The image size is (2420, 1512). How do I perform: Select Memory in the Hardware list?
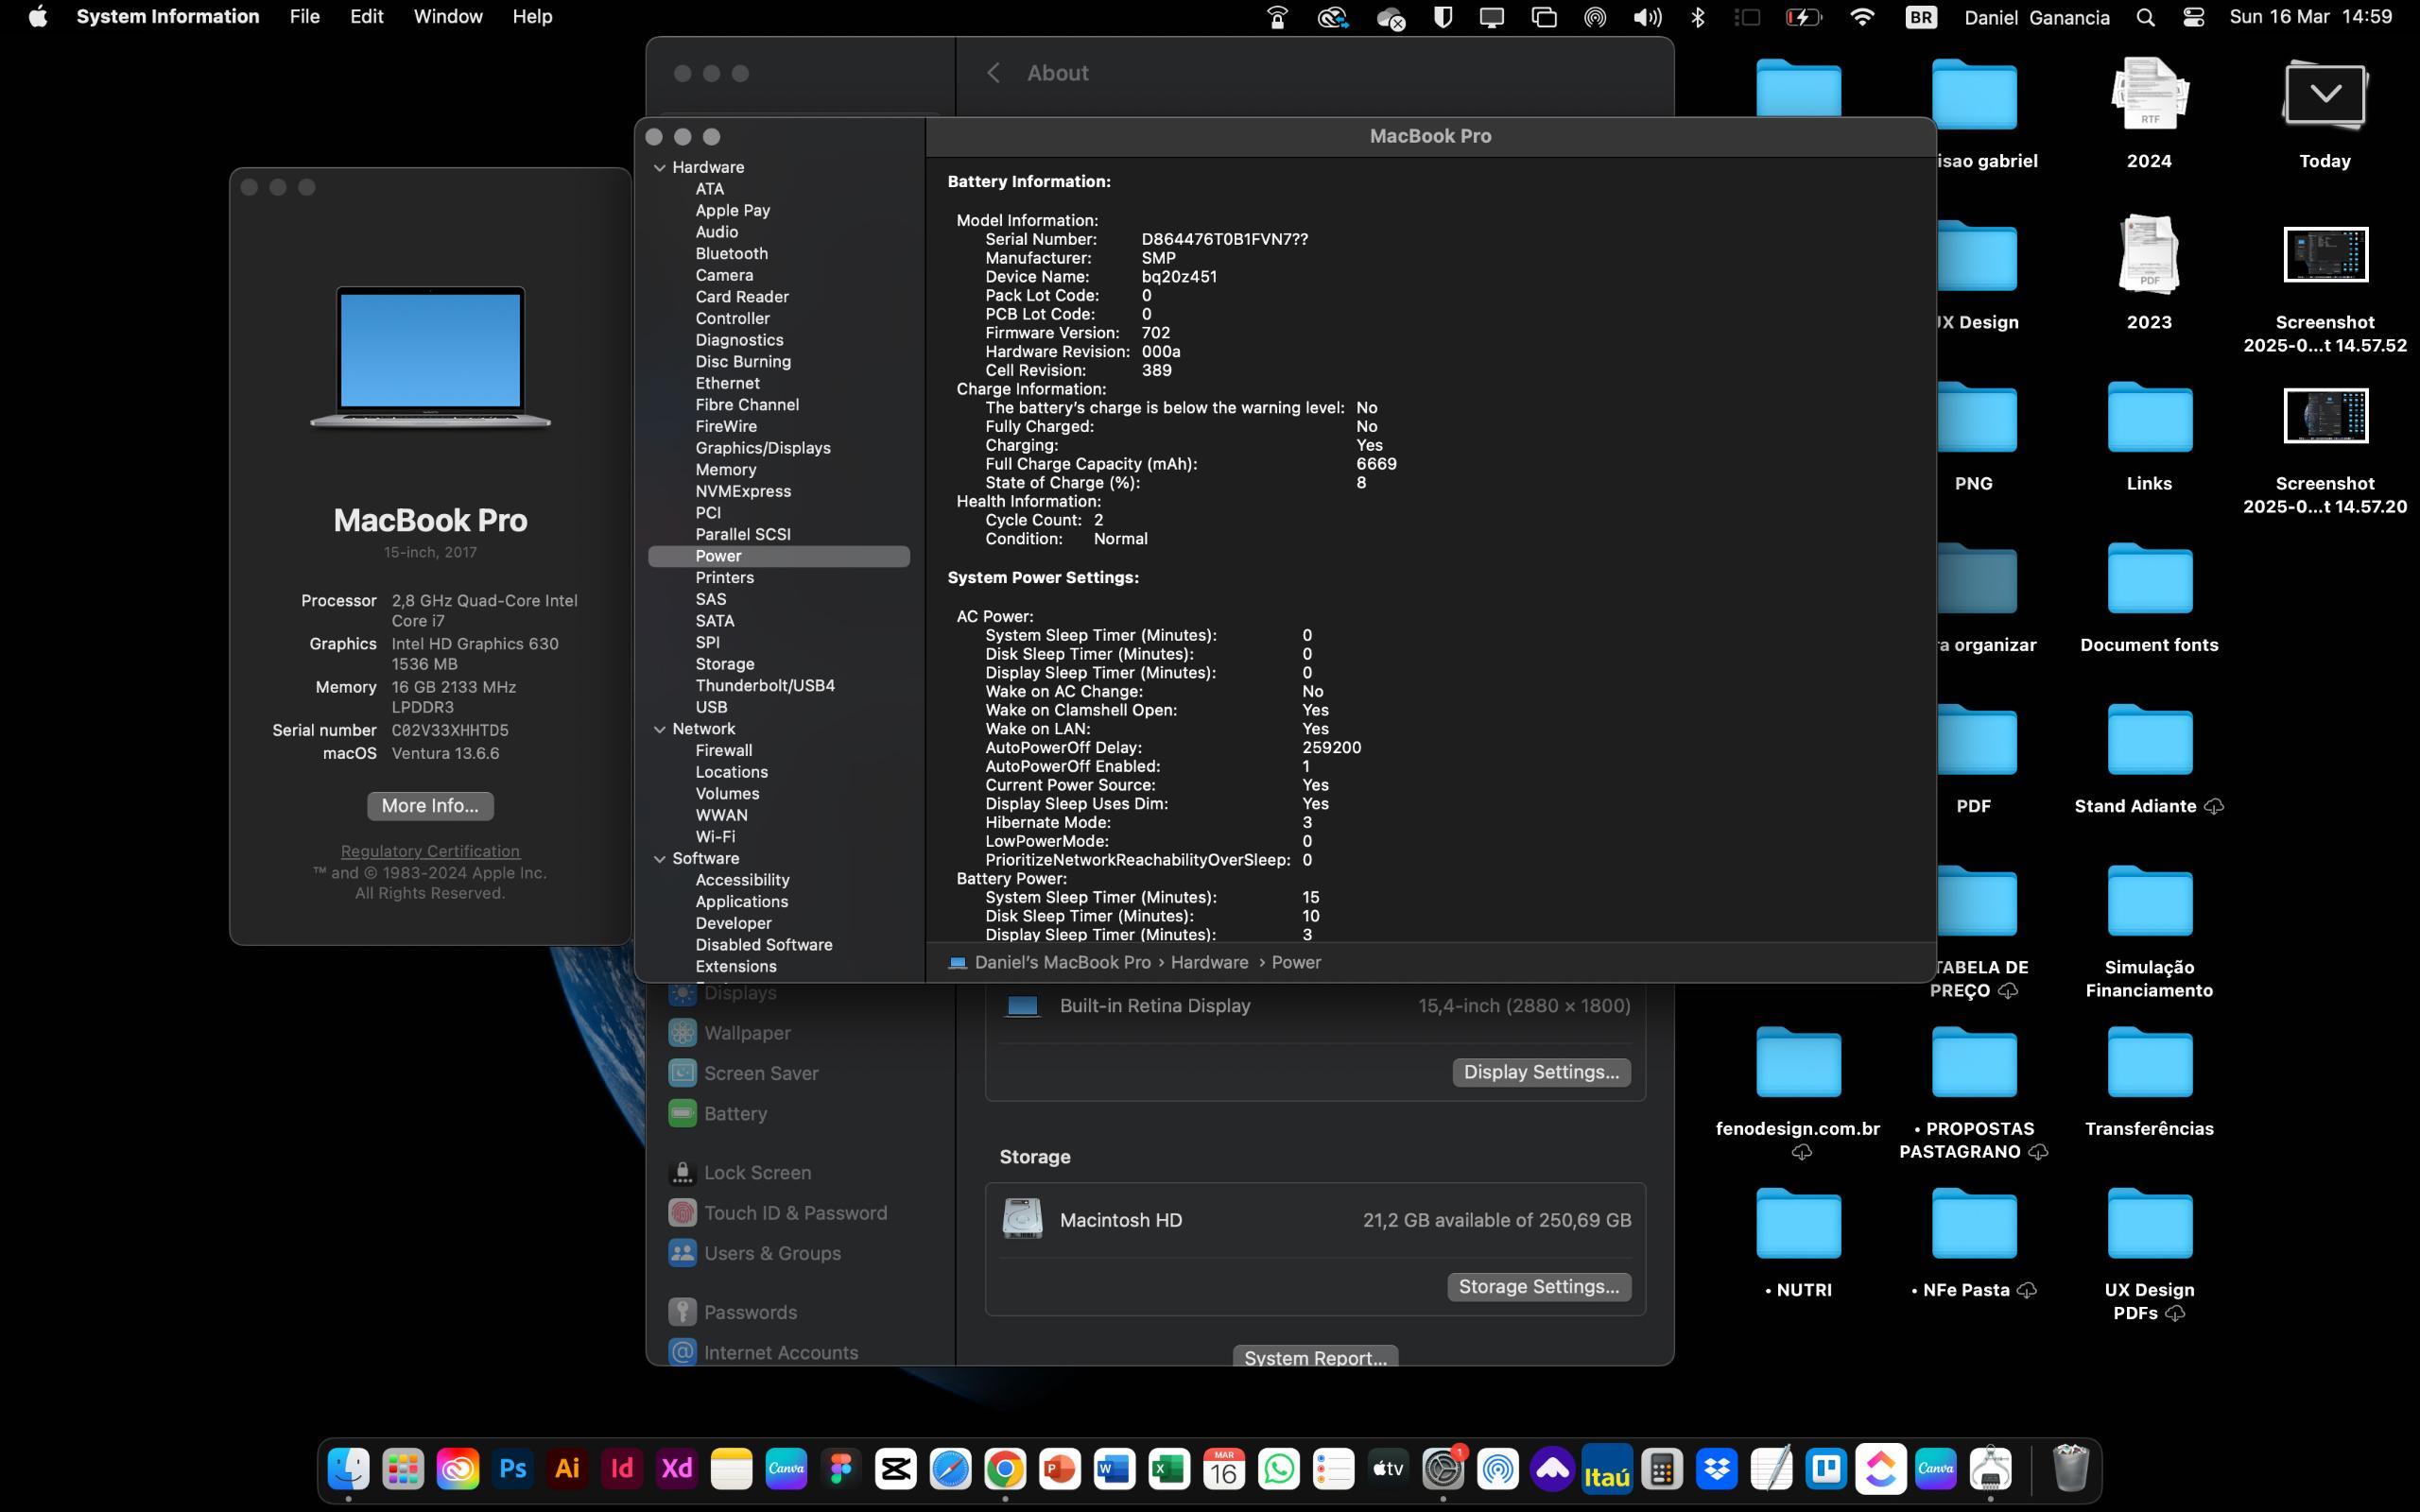point(726,470)
